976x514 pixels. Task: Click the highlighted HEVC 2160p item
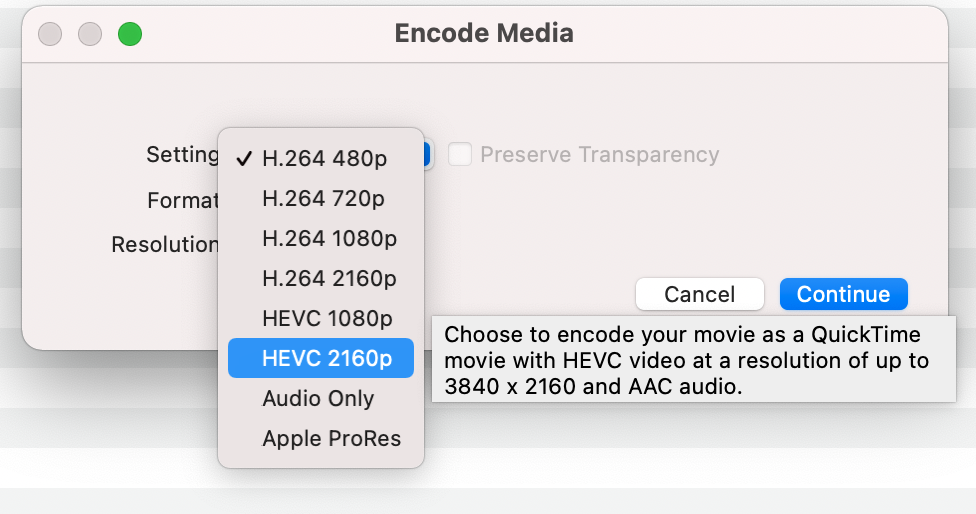pos(327,358)
